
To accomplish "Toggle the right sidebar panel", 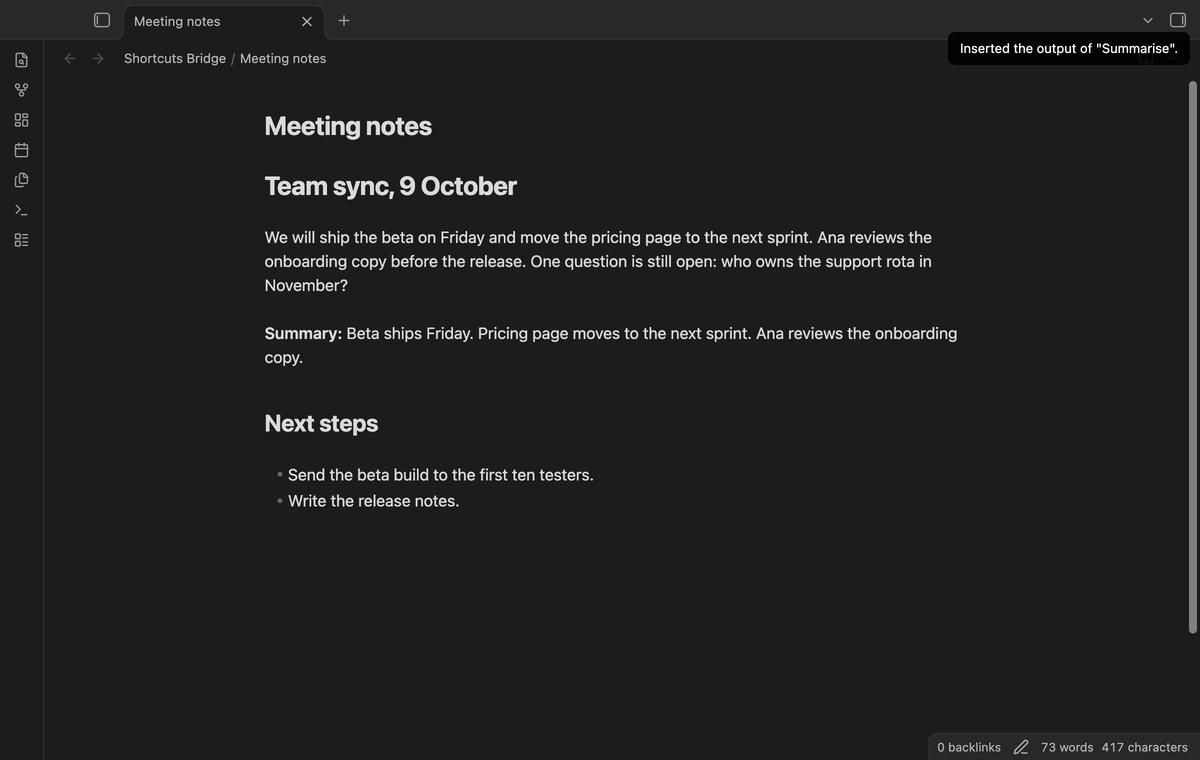I will click(x=1177, y=20).
